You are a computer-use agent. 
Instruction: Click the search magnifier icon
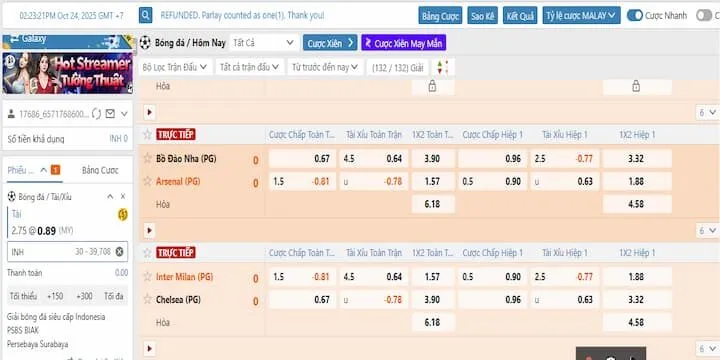146,15
